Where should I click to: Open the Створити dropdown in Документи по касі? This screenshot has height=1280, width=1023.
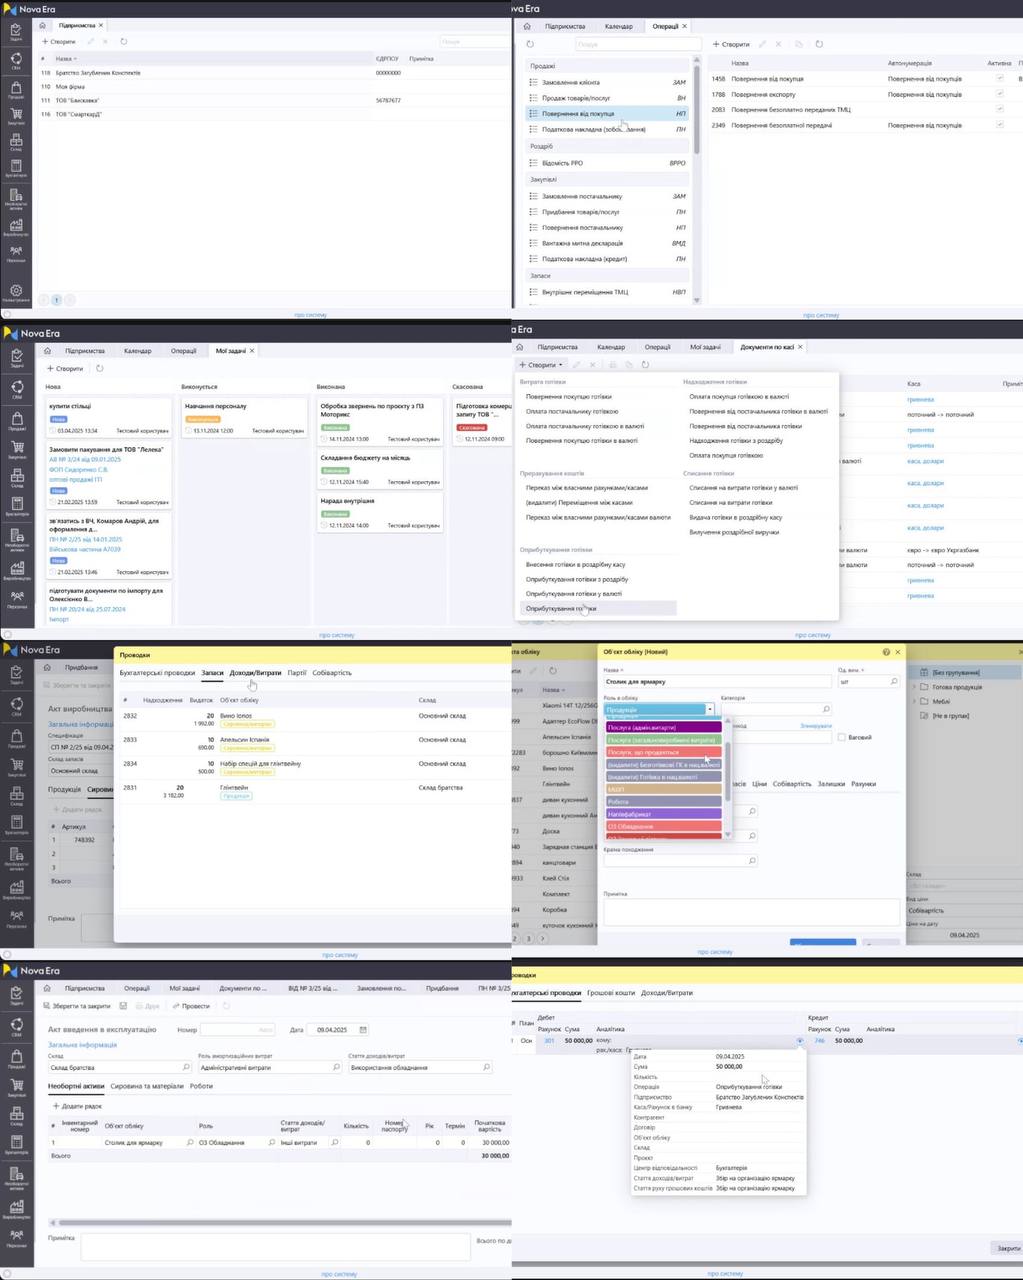541,365
